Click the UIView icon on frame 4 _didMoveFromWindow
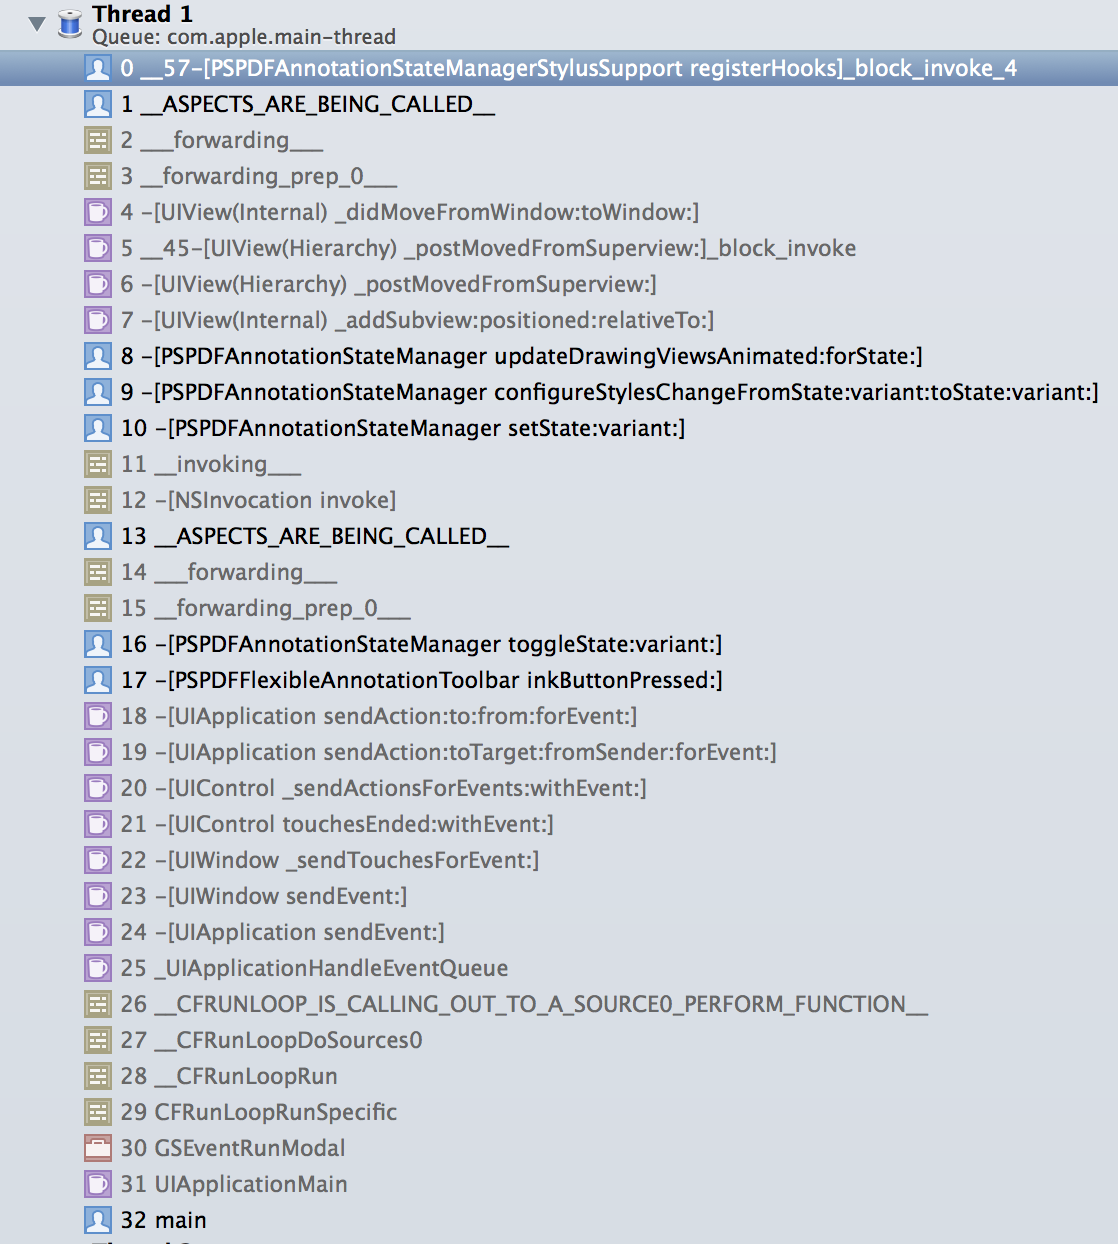Image resolution: width=1118 pixels, height=1244 pixels. [97, 212]
